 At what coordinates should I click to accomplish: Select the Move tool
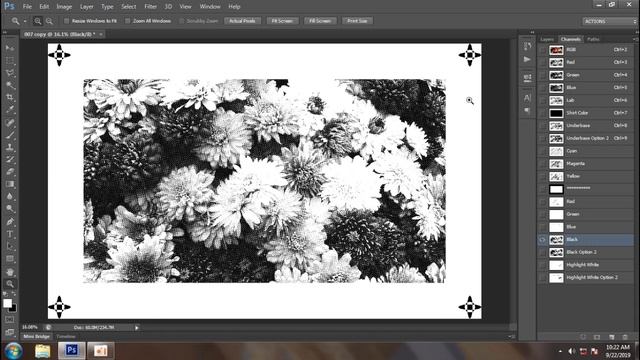(x=10, y=48)
